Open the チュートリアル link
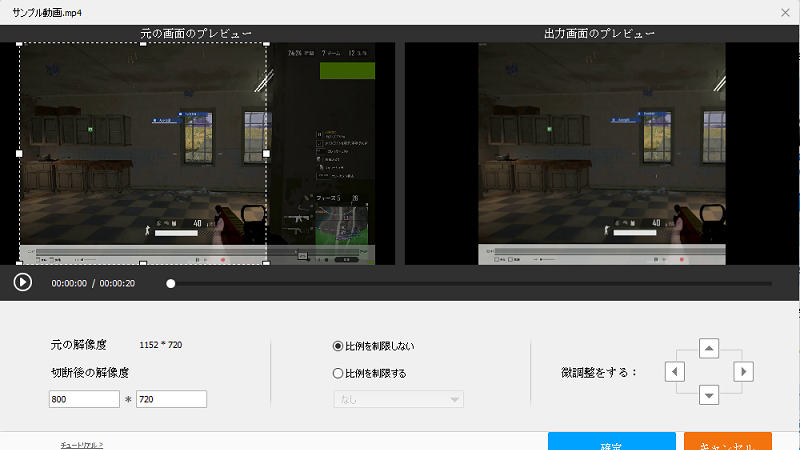The width and height of the screenshot is (800, 450). tap(82, 445)
